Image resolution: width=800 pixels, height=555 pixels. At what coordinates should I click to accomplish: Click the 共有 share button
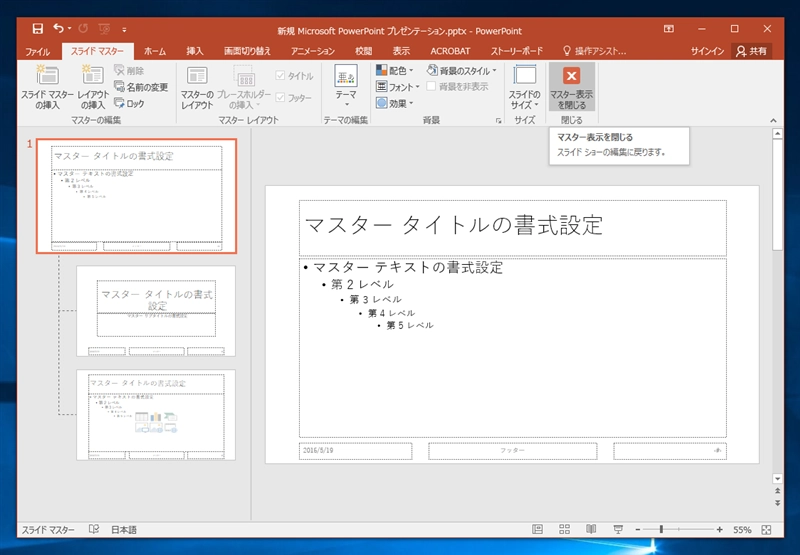[x=752, y=51]
